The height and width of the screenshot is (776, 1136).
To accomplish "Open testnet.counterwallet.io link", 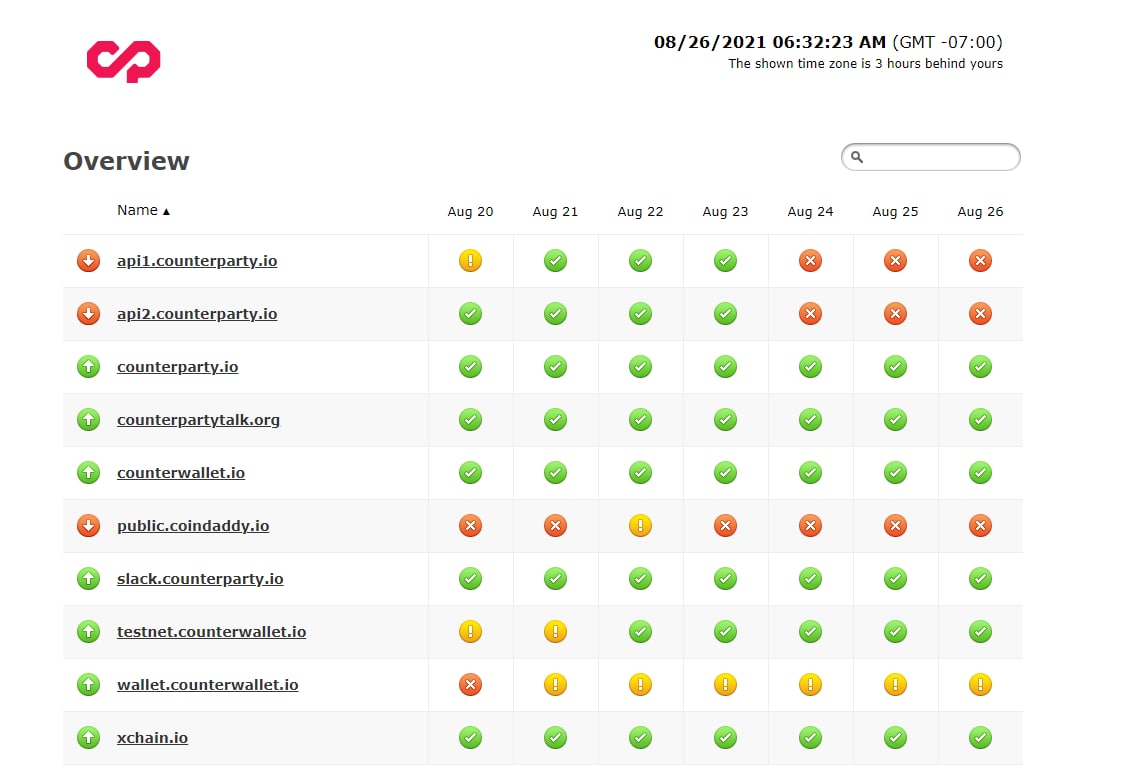I will tap(212, 631).
